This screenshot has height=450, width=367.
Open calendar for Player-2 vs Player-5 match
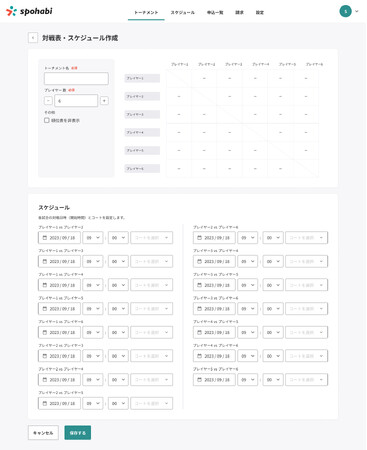(x=59, y=403)
